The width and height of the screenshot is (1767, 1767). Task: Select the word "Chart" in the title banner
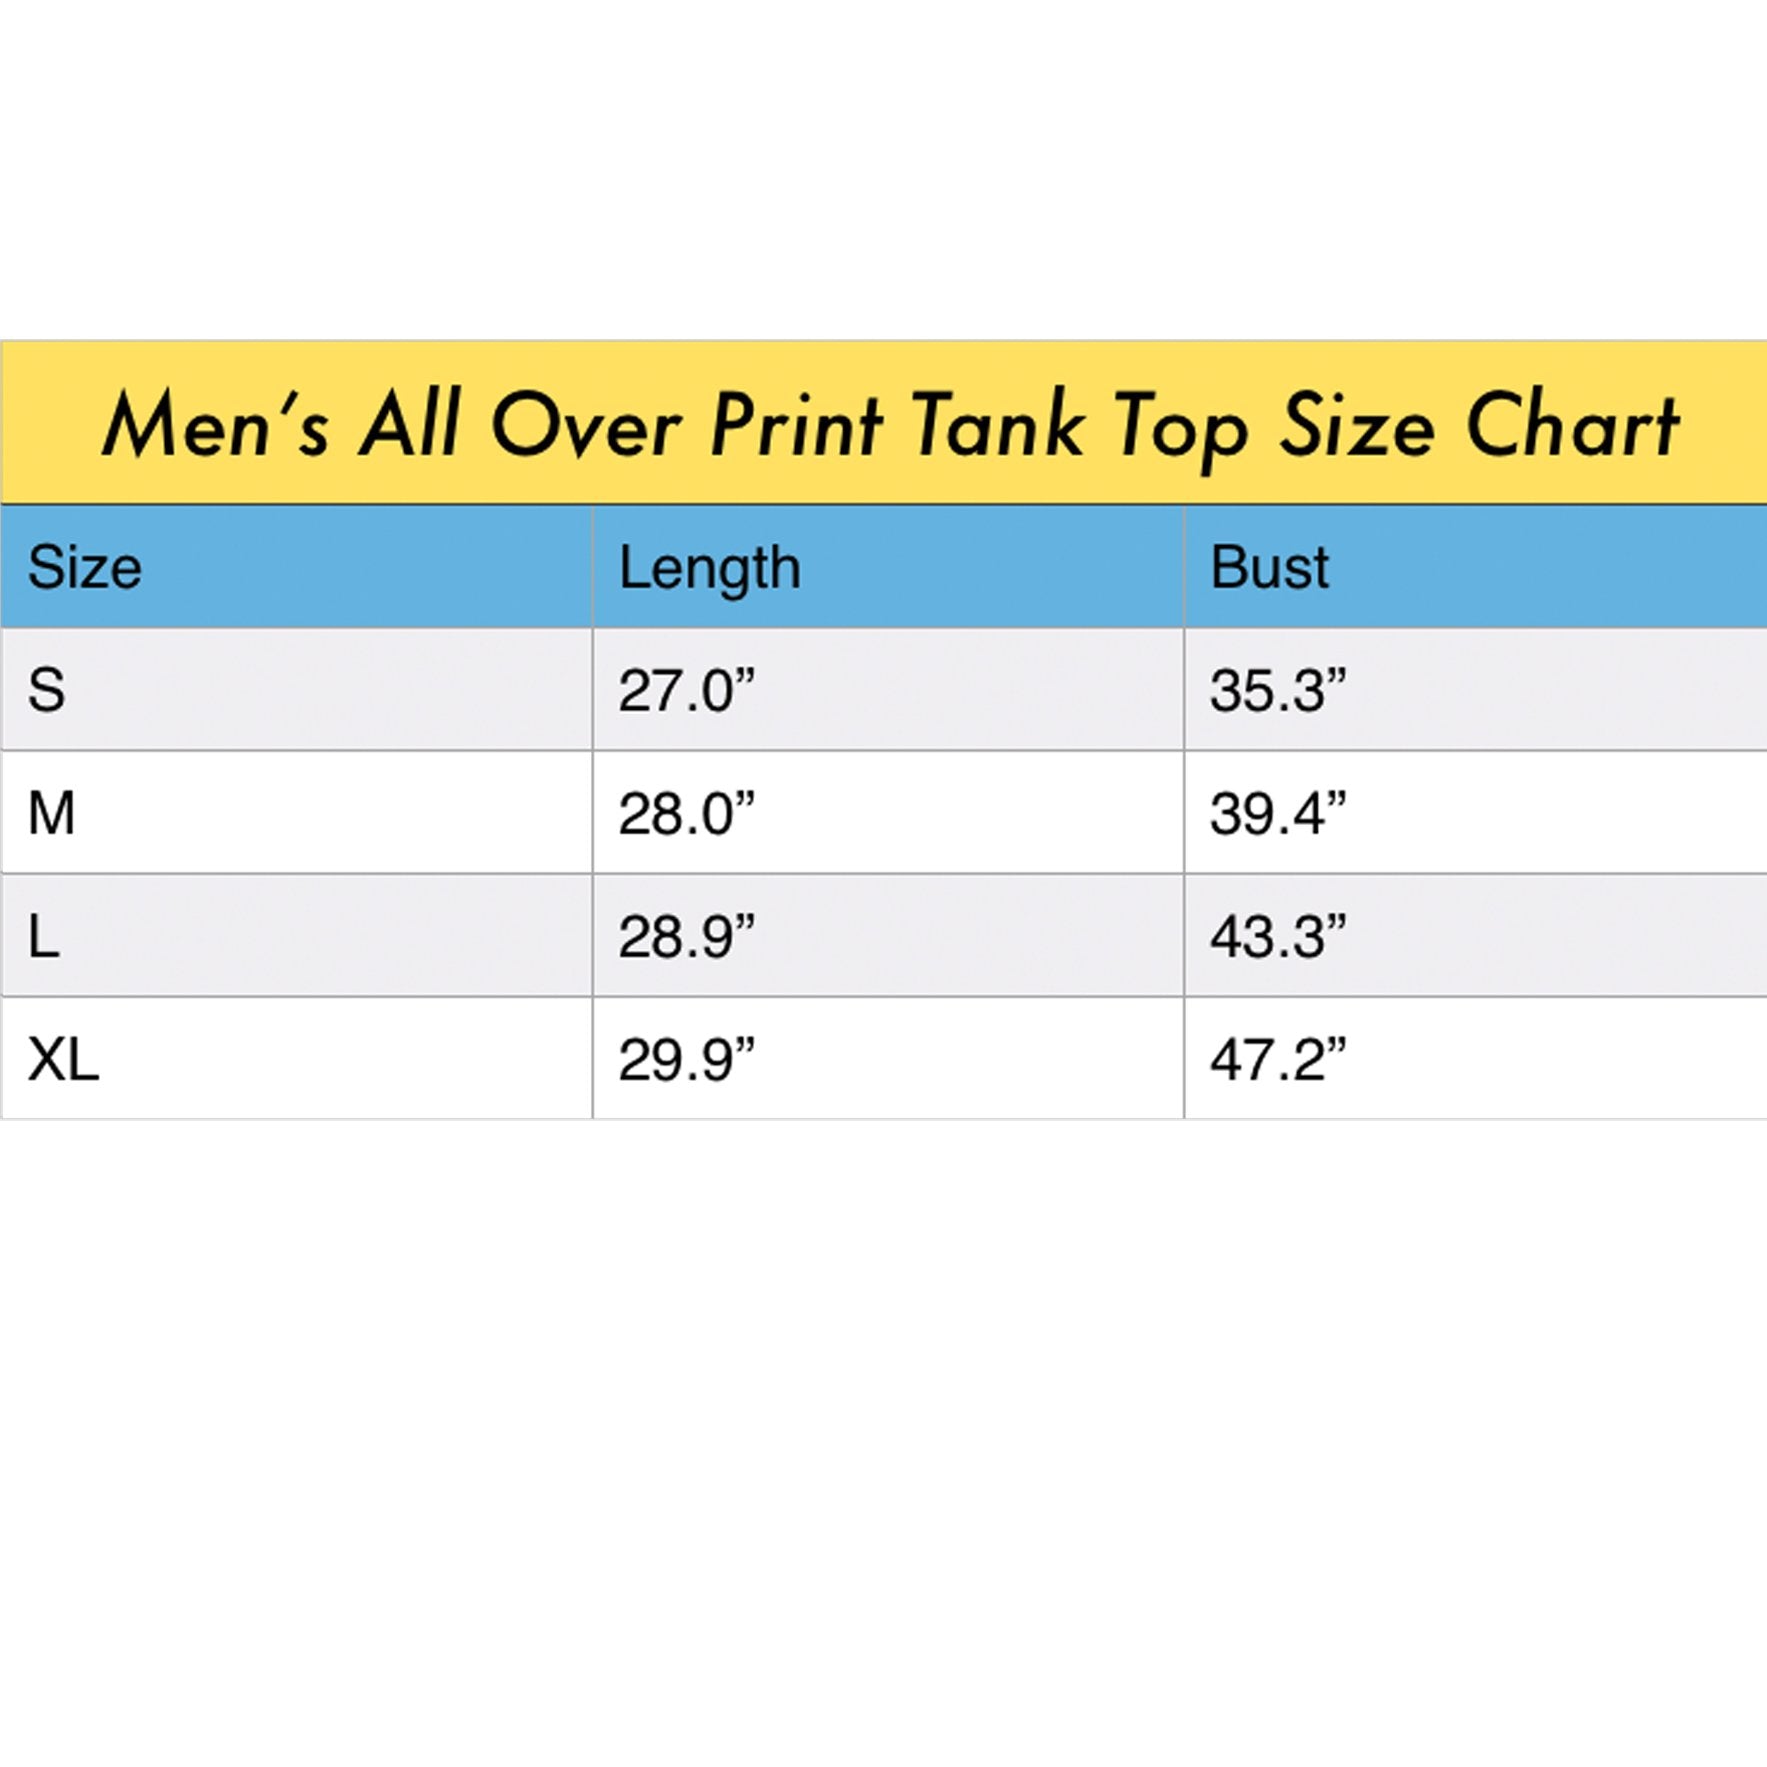1572,425
